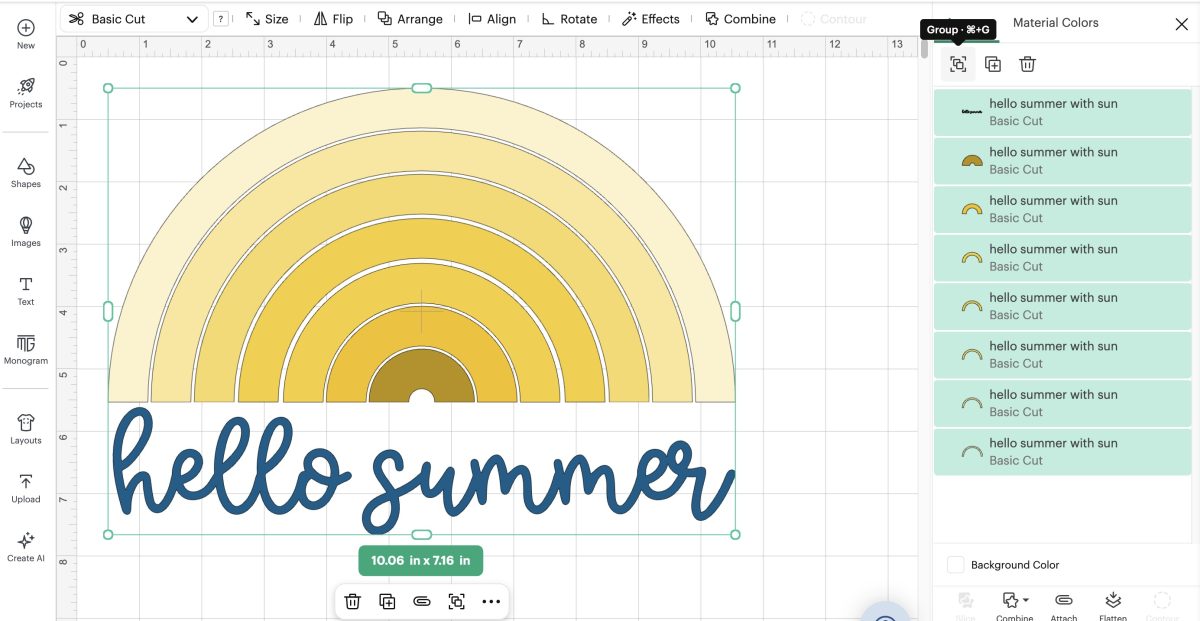
Task: Click duplicate icon in floating canvas toolbar
Action: click(x=387, y=601)
